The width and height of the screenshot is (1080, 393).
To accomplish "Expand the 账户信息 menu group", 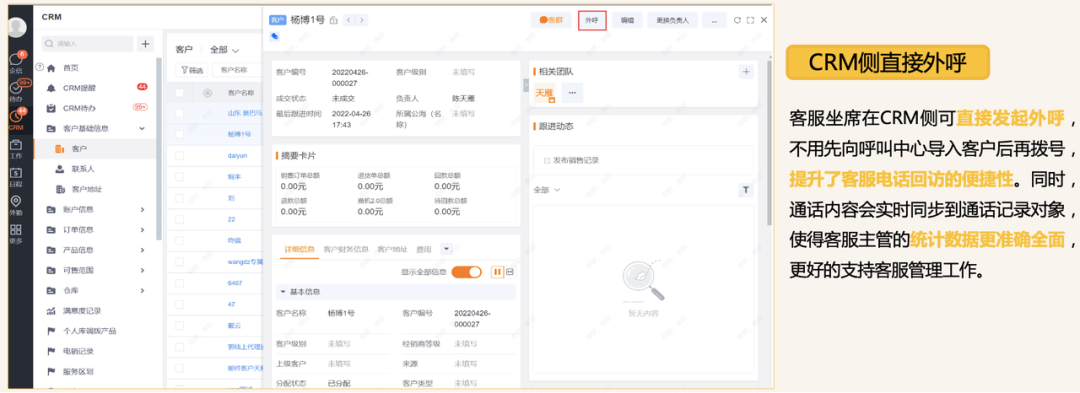I will pos(142,209).
